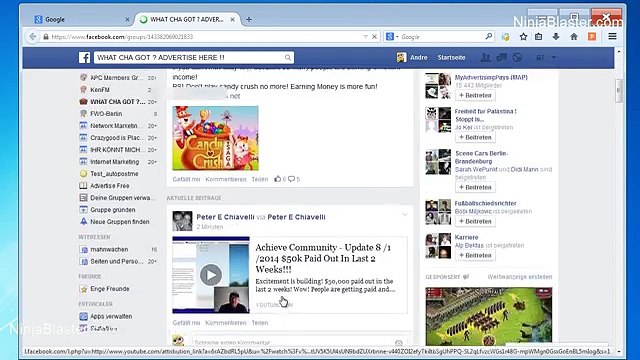The image size is (640, 360).
Task: Click the comment bubble count icon
Action: (x=291, y=179)
